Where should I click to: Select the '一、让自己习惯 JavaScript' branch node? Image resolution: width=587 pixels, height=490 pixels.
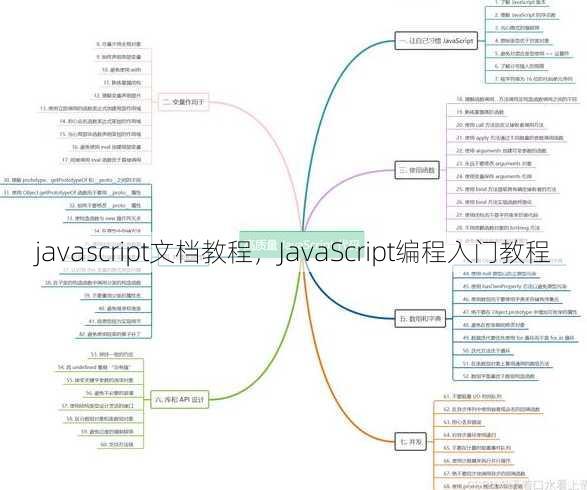(x=436, y=41)
